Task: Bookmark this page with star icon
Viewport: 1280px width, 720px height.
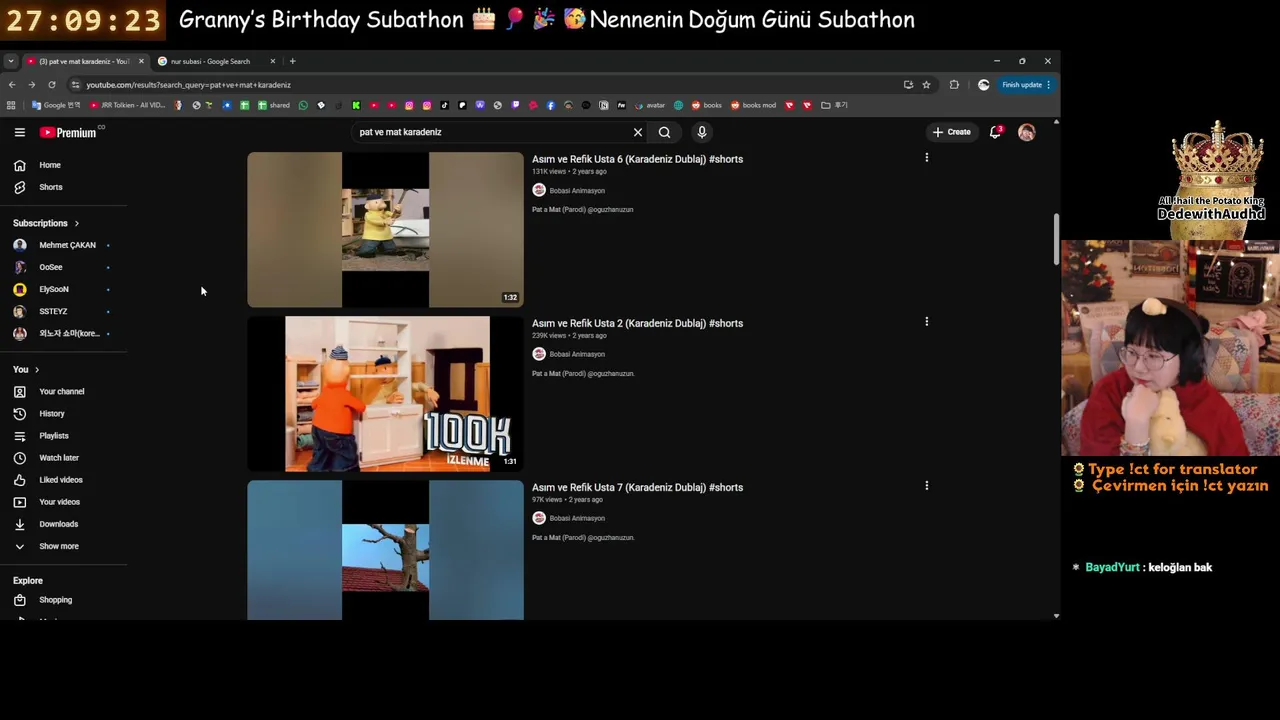Action: (x=926, y=85)
